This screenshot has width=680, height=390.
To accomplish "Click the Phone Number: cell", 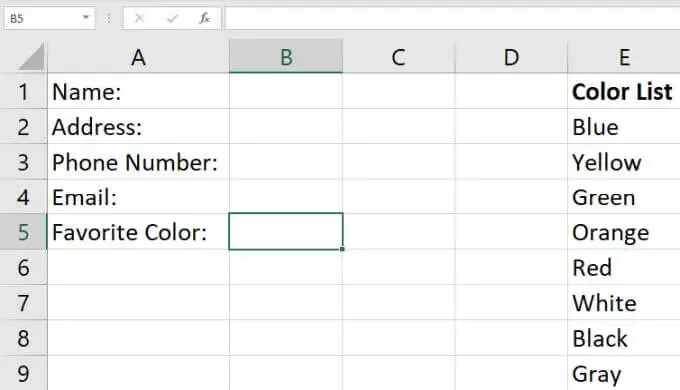I will point(138,162).
